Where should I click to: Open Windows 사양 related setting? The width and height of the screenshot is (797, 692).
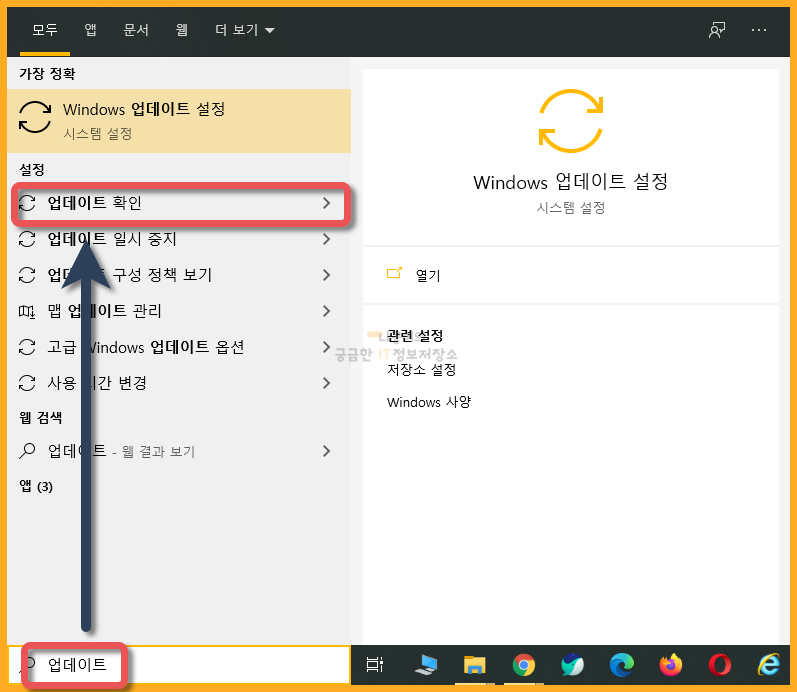(x=429, y=402)
